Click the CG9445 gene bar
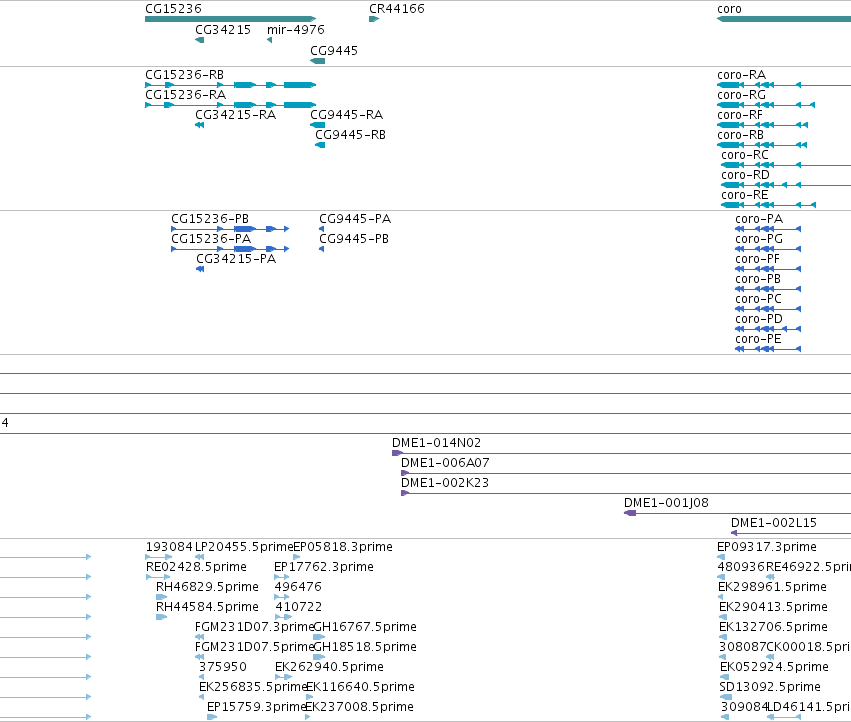 (317, 61)
